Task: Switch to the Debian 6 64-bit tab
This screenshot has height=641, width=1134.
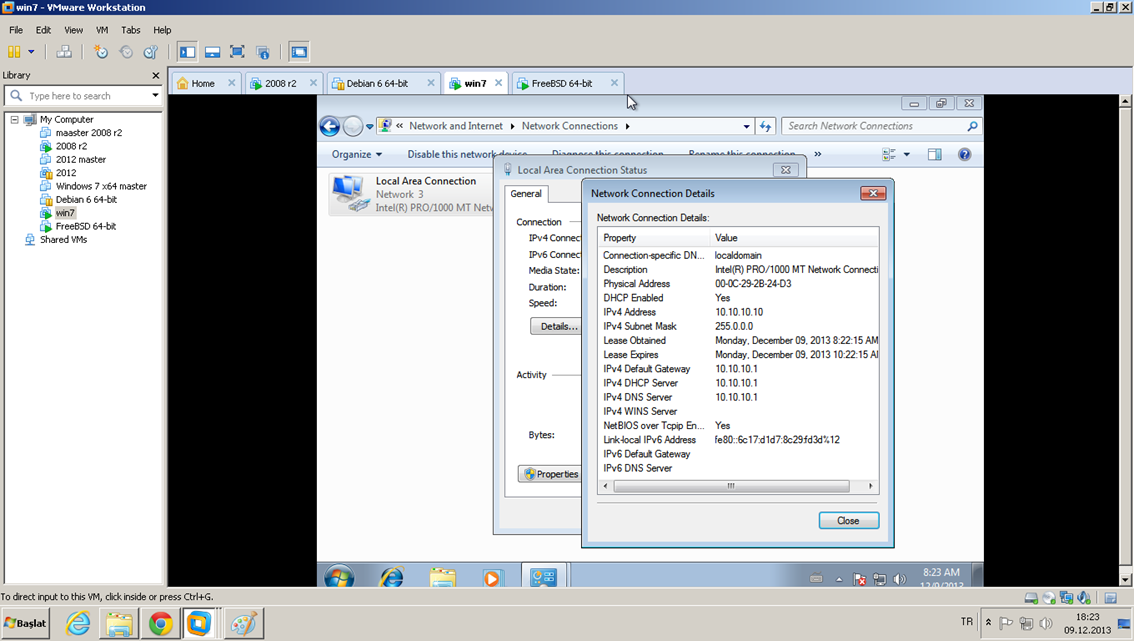Action: click(x=377, y=83)
